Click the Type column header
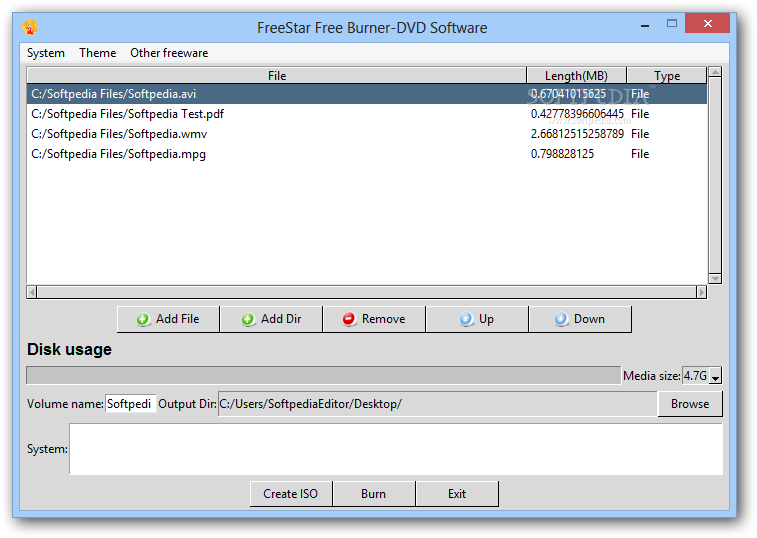The height and width of the screenshot is (538, 757). tap(667, 75)
